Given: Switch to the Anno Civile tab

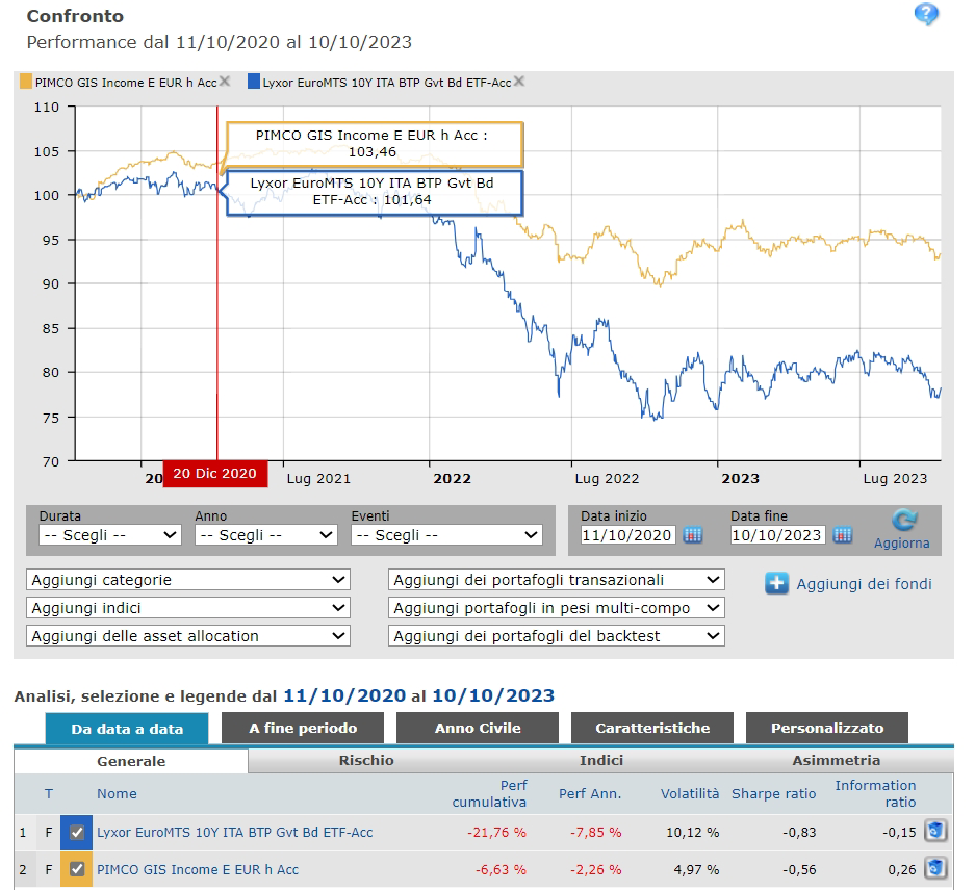Looking at the screenshot, I should click(477, 728).
